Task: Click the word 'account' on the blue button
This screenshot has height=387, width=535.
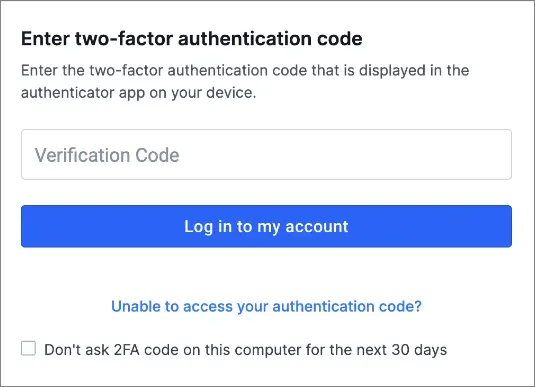Action: pyautogui.click(x=317, y=227)
